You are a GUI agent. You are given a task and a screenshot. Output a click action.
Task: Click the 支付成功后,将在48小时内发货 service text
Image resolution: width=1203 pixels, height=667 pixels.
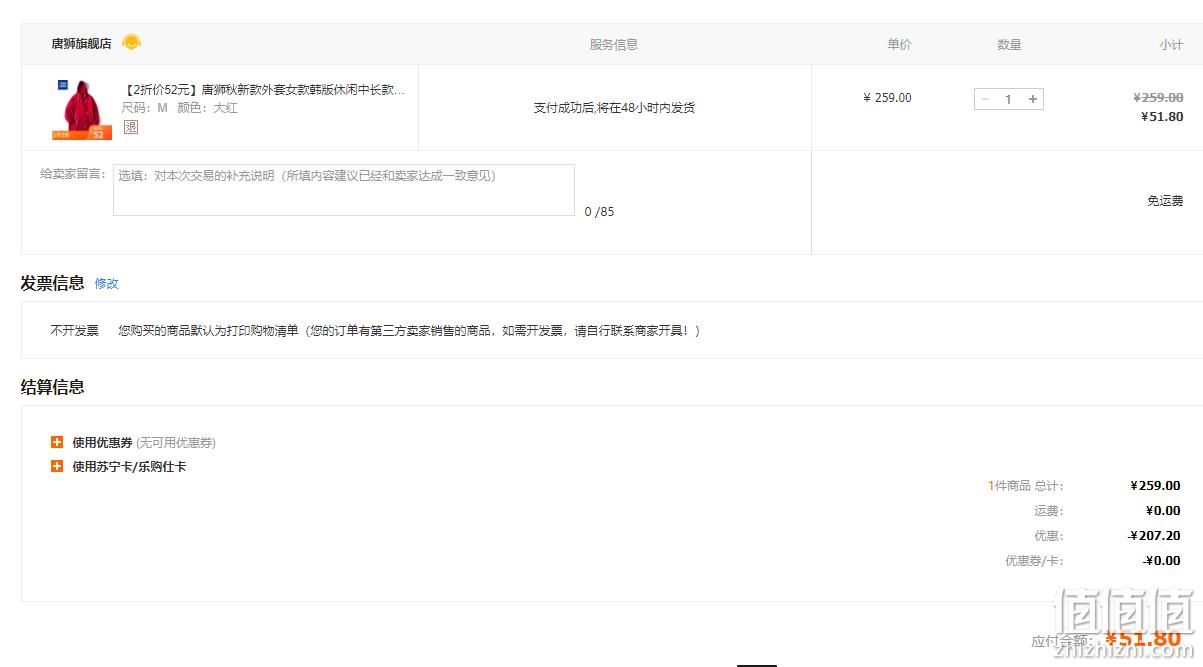click(x=614, y=108)
